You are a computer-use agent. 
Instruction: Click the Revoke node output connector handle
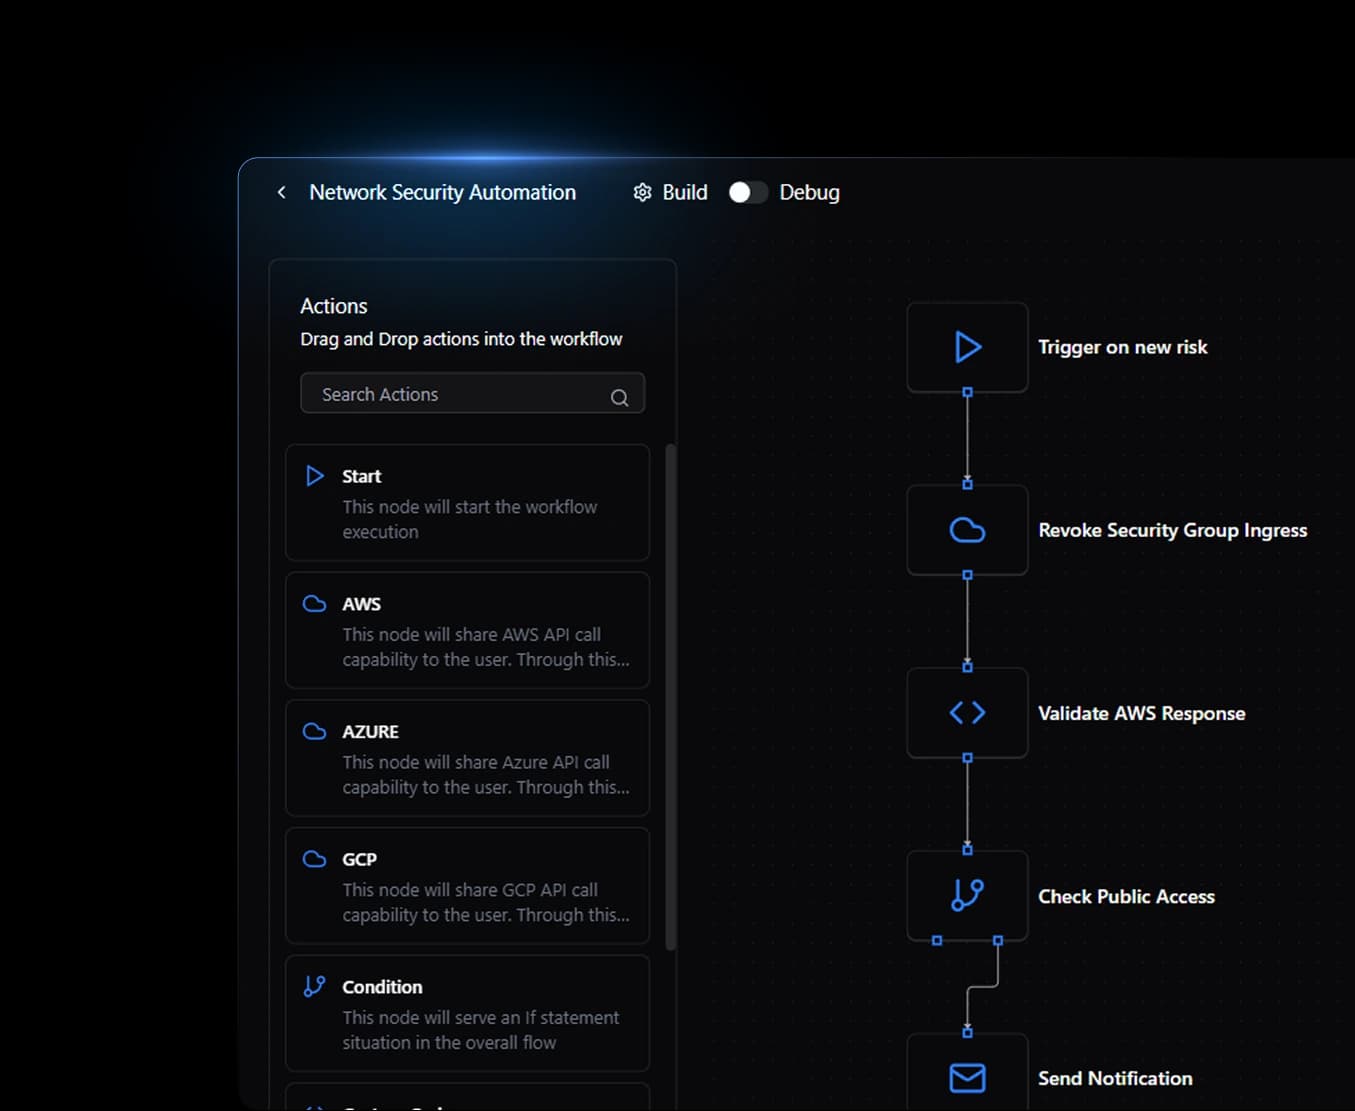967,576
